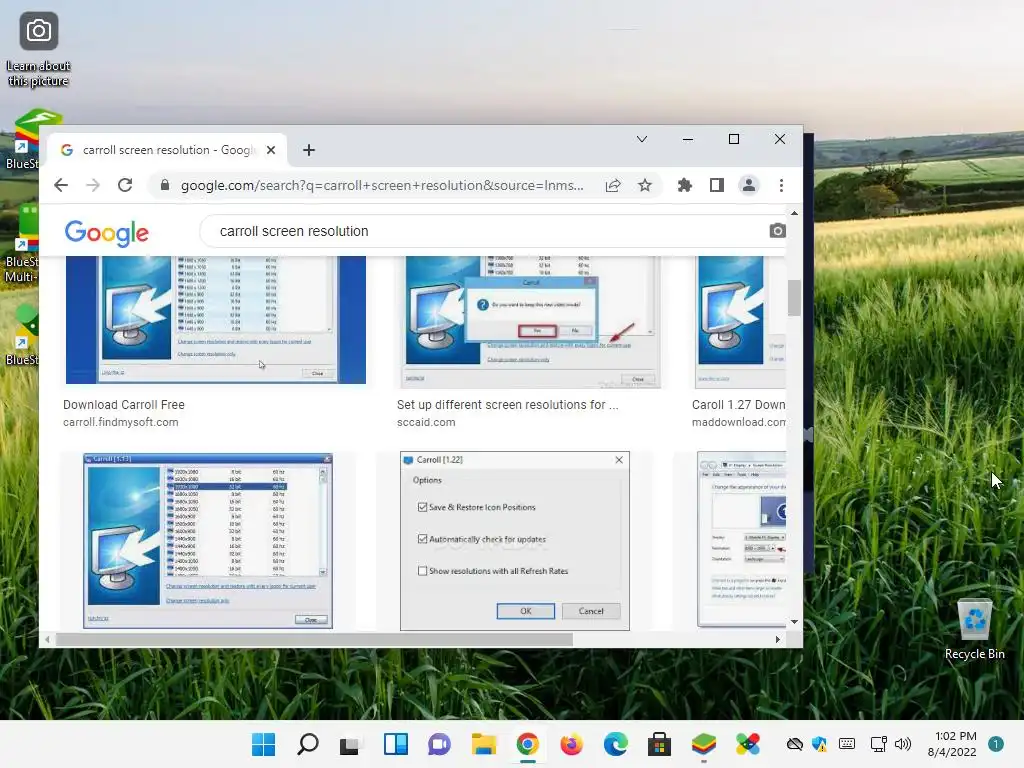Launch Microsoft Edge from taskbar
The height and width of the screenshot is (768, 1024).
(x=615, y=744)
